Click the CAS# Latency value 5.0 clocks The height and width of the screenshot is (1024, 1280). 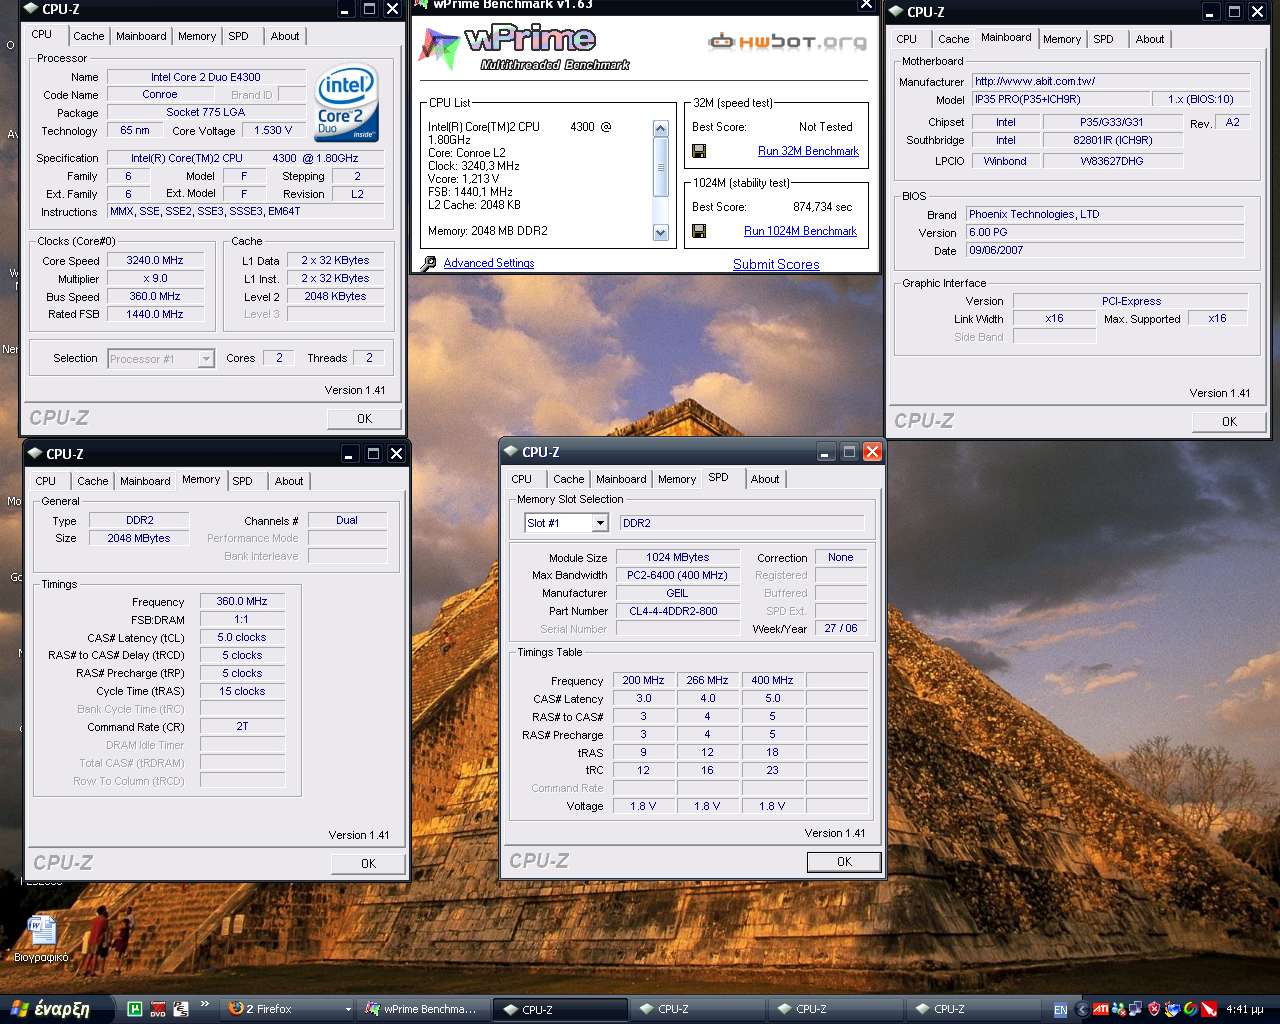tap(242, 637)
